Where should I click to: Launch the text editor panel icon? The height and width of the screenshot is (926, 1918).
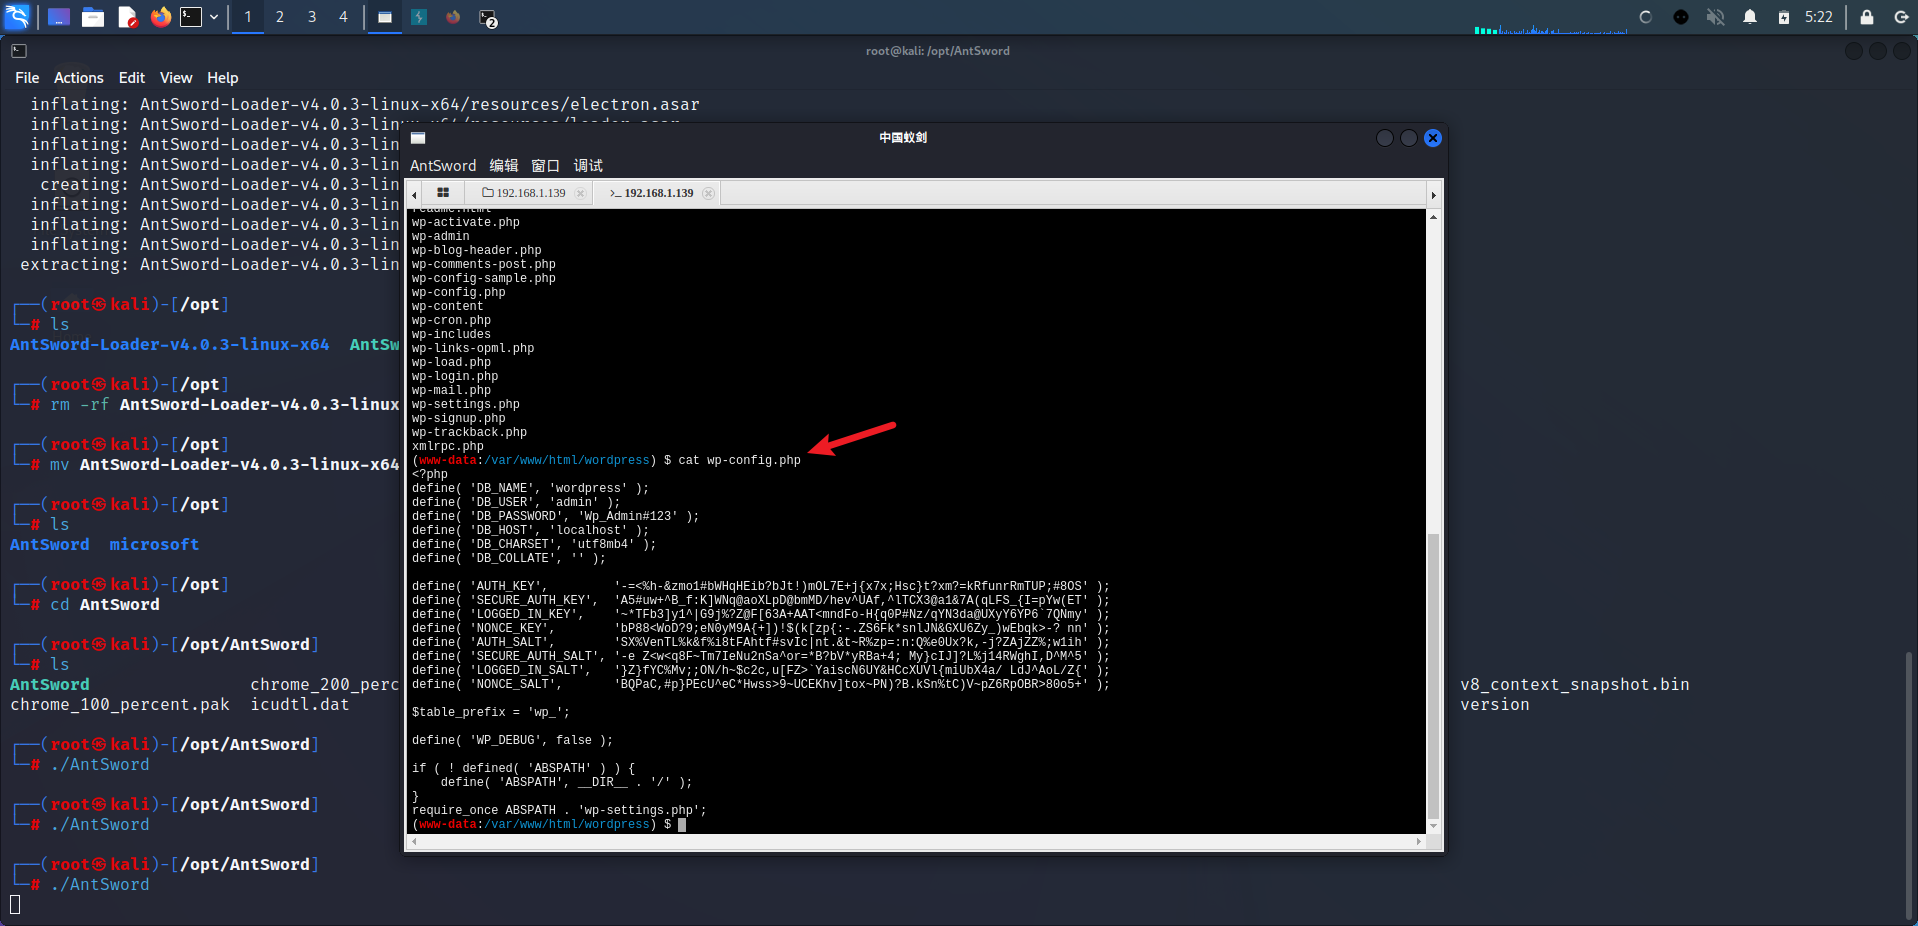(x=127, y=17)
